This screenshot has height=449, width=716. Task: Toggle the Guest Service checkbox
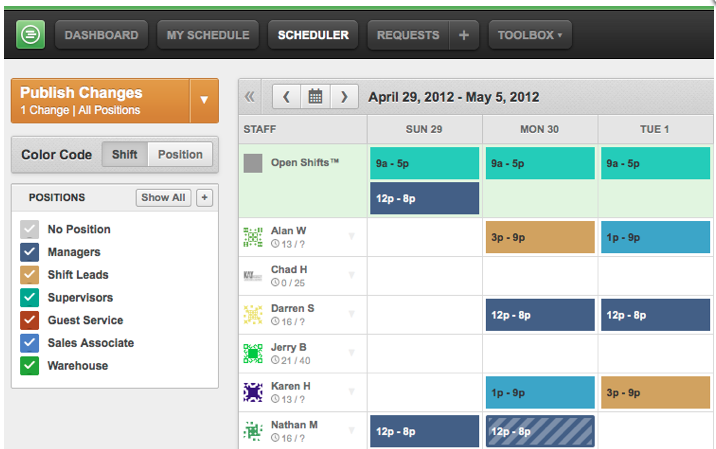pyautogui.click(x=29, y=320)
